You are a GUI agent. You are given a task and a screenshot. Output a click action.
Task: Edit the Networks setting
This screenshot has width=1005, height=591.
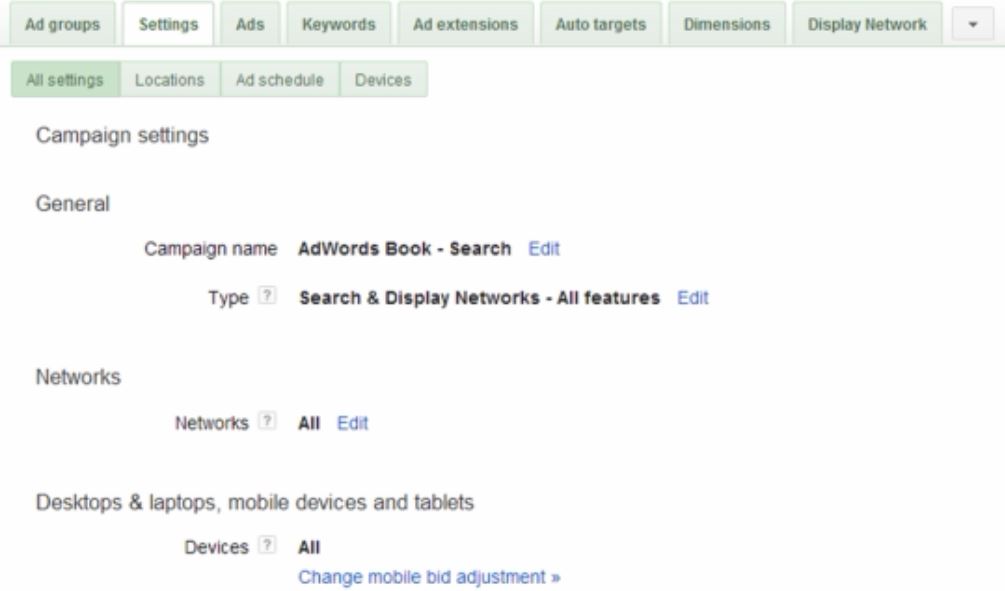pyautogui.click(x=353, y=424)
